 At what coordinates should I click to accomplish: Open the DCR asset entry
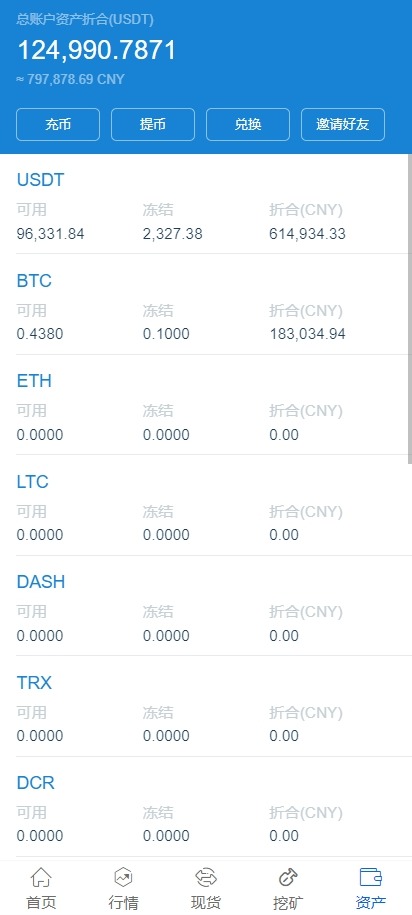pos(206,806)
